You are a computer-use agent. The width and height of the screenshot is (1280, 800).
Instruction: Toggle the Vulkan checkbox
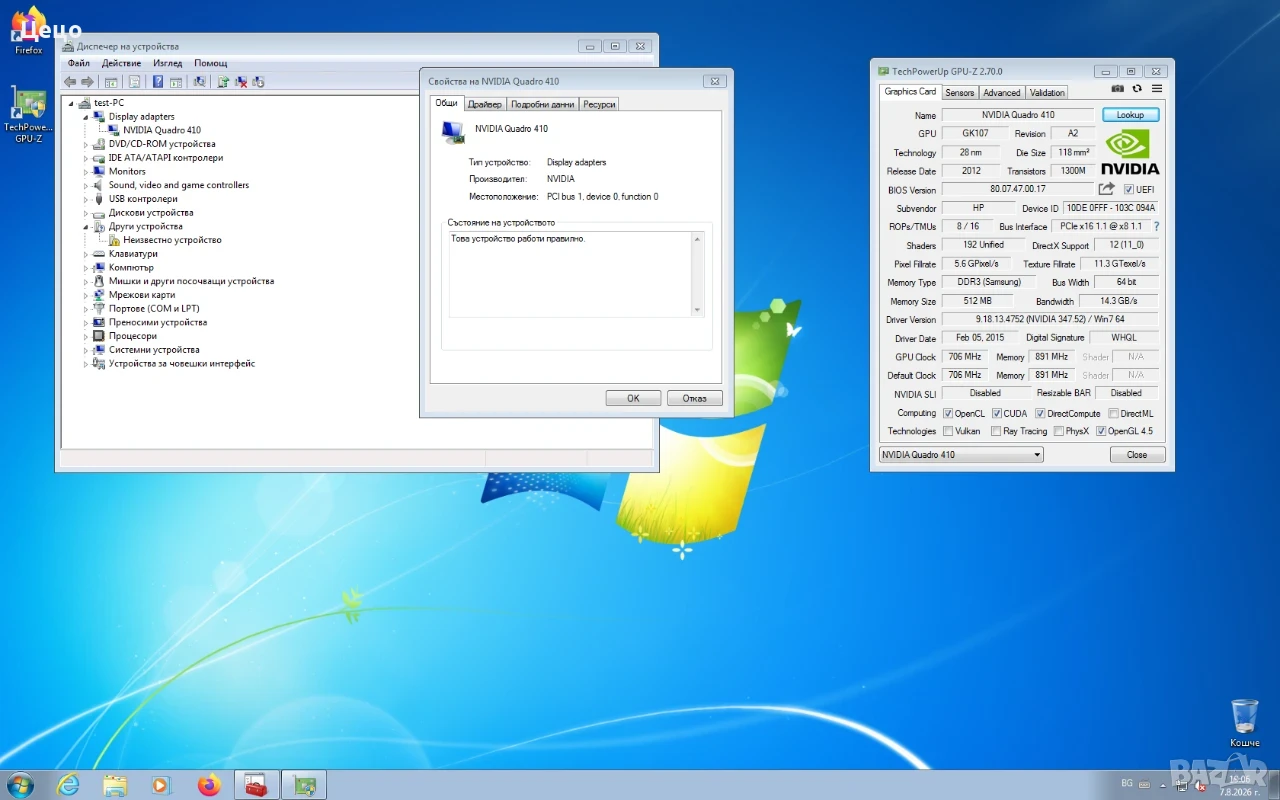(948, 432)
